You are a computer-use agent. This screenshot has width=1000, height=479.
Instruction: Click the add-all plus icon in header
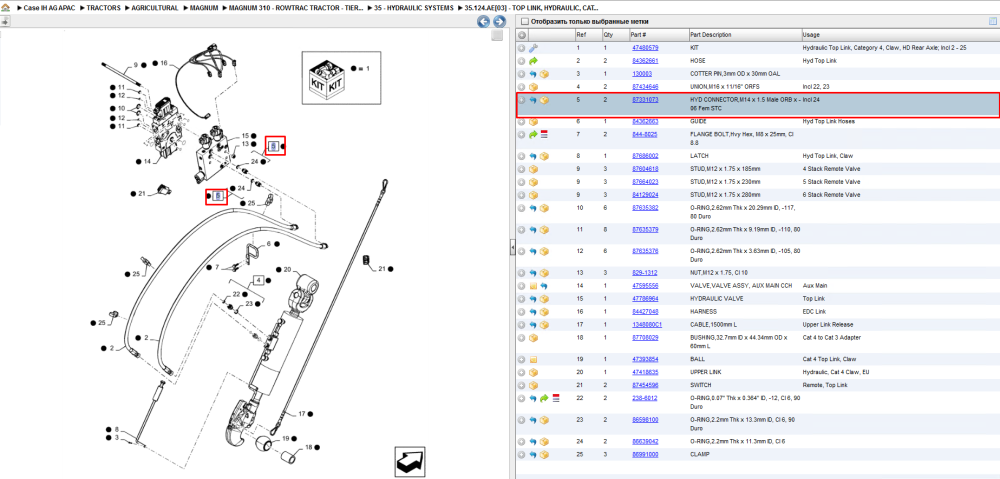click(522, 35)
